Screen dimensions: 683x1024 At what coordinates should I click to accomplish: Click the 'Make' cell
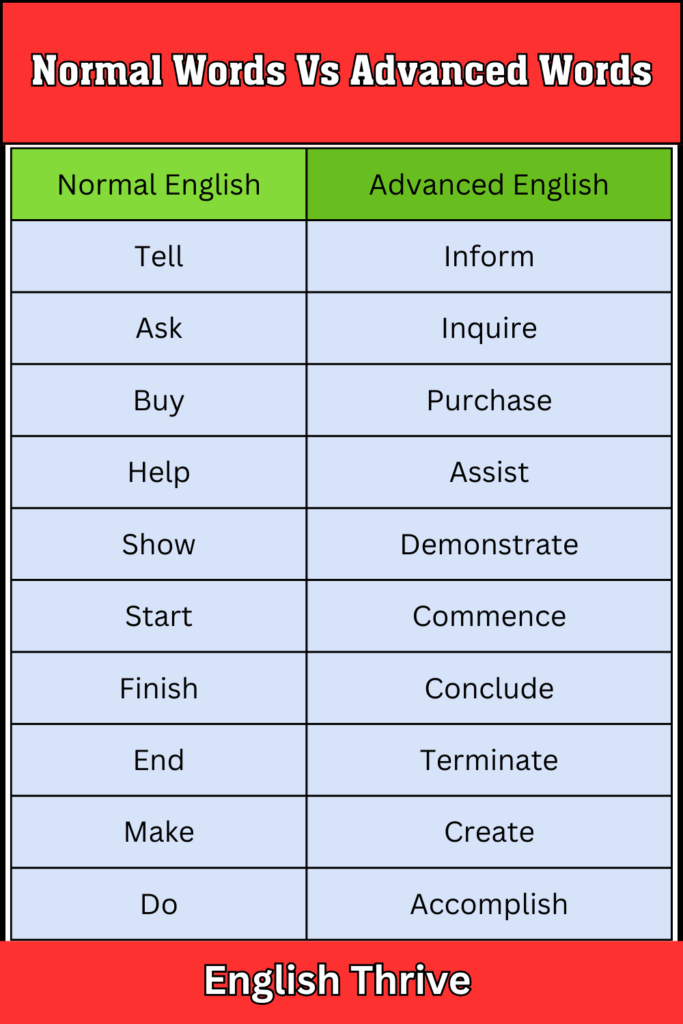point(159,833)
